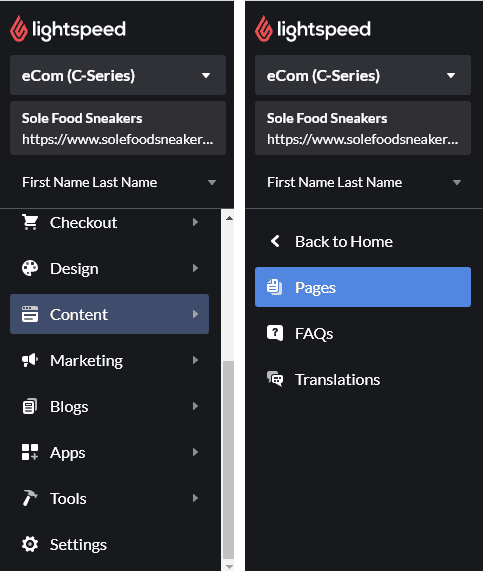Click the sidebar scrollbar up arrow
Image resolution: width=483 pixels, height=571 pixels.
pyautogui.click(x=229, y=218)
